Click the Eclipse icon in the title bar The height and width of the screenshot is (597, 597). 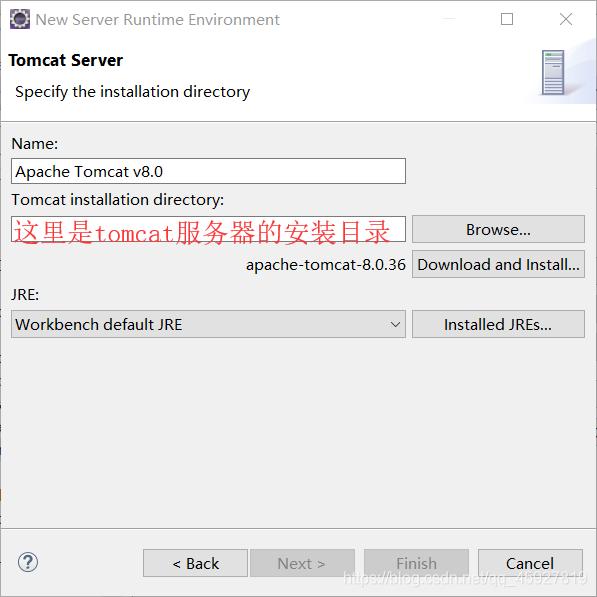click(19, 19)
